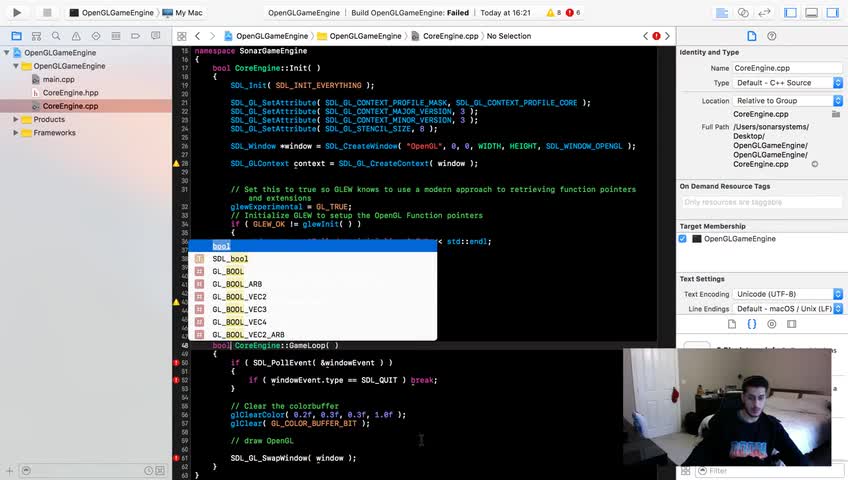
Task: Show the File inspector
Action: 752,36
